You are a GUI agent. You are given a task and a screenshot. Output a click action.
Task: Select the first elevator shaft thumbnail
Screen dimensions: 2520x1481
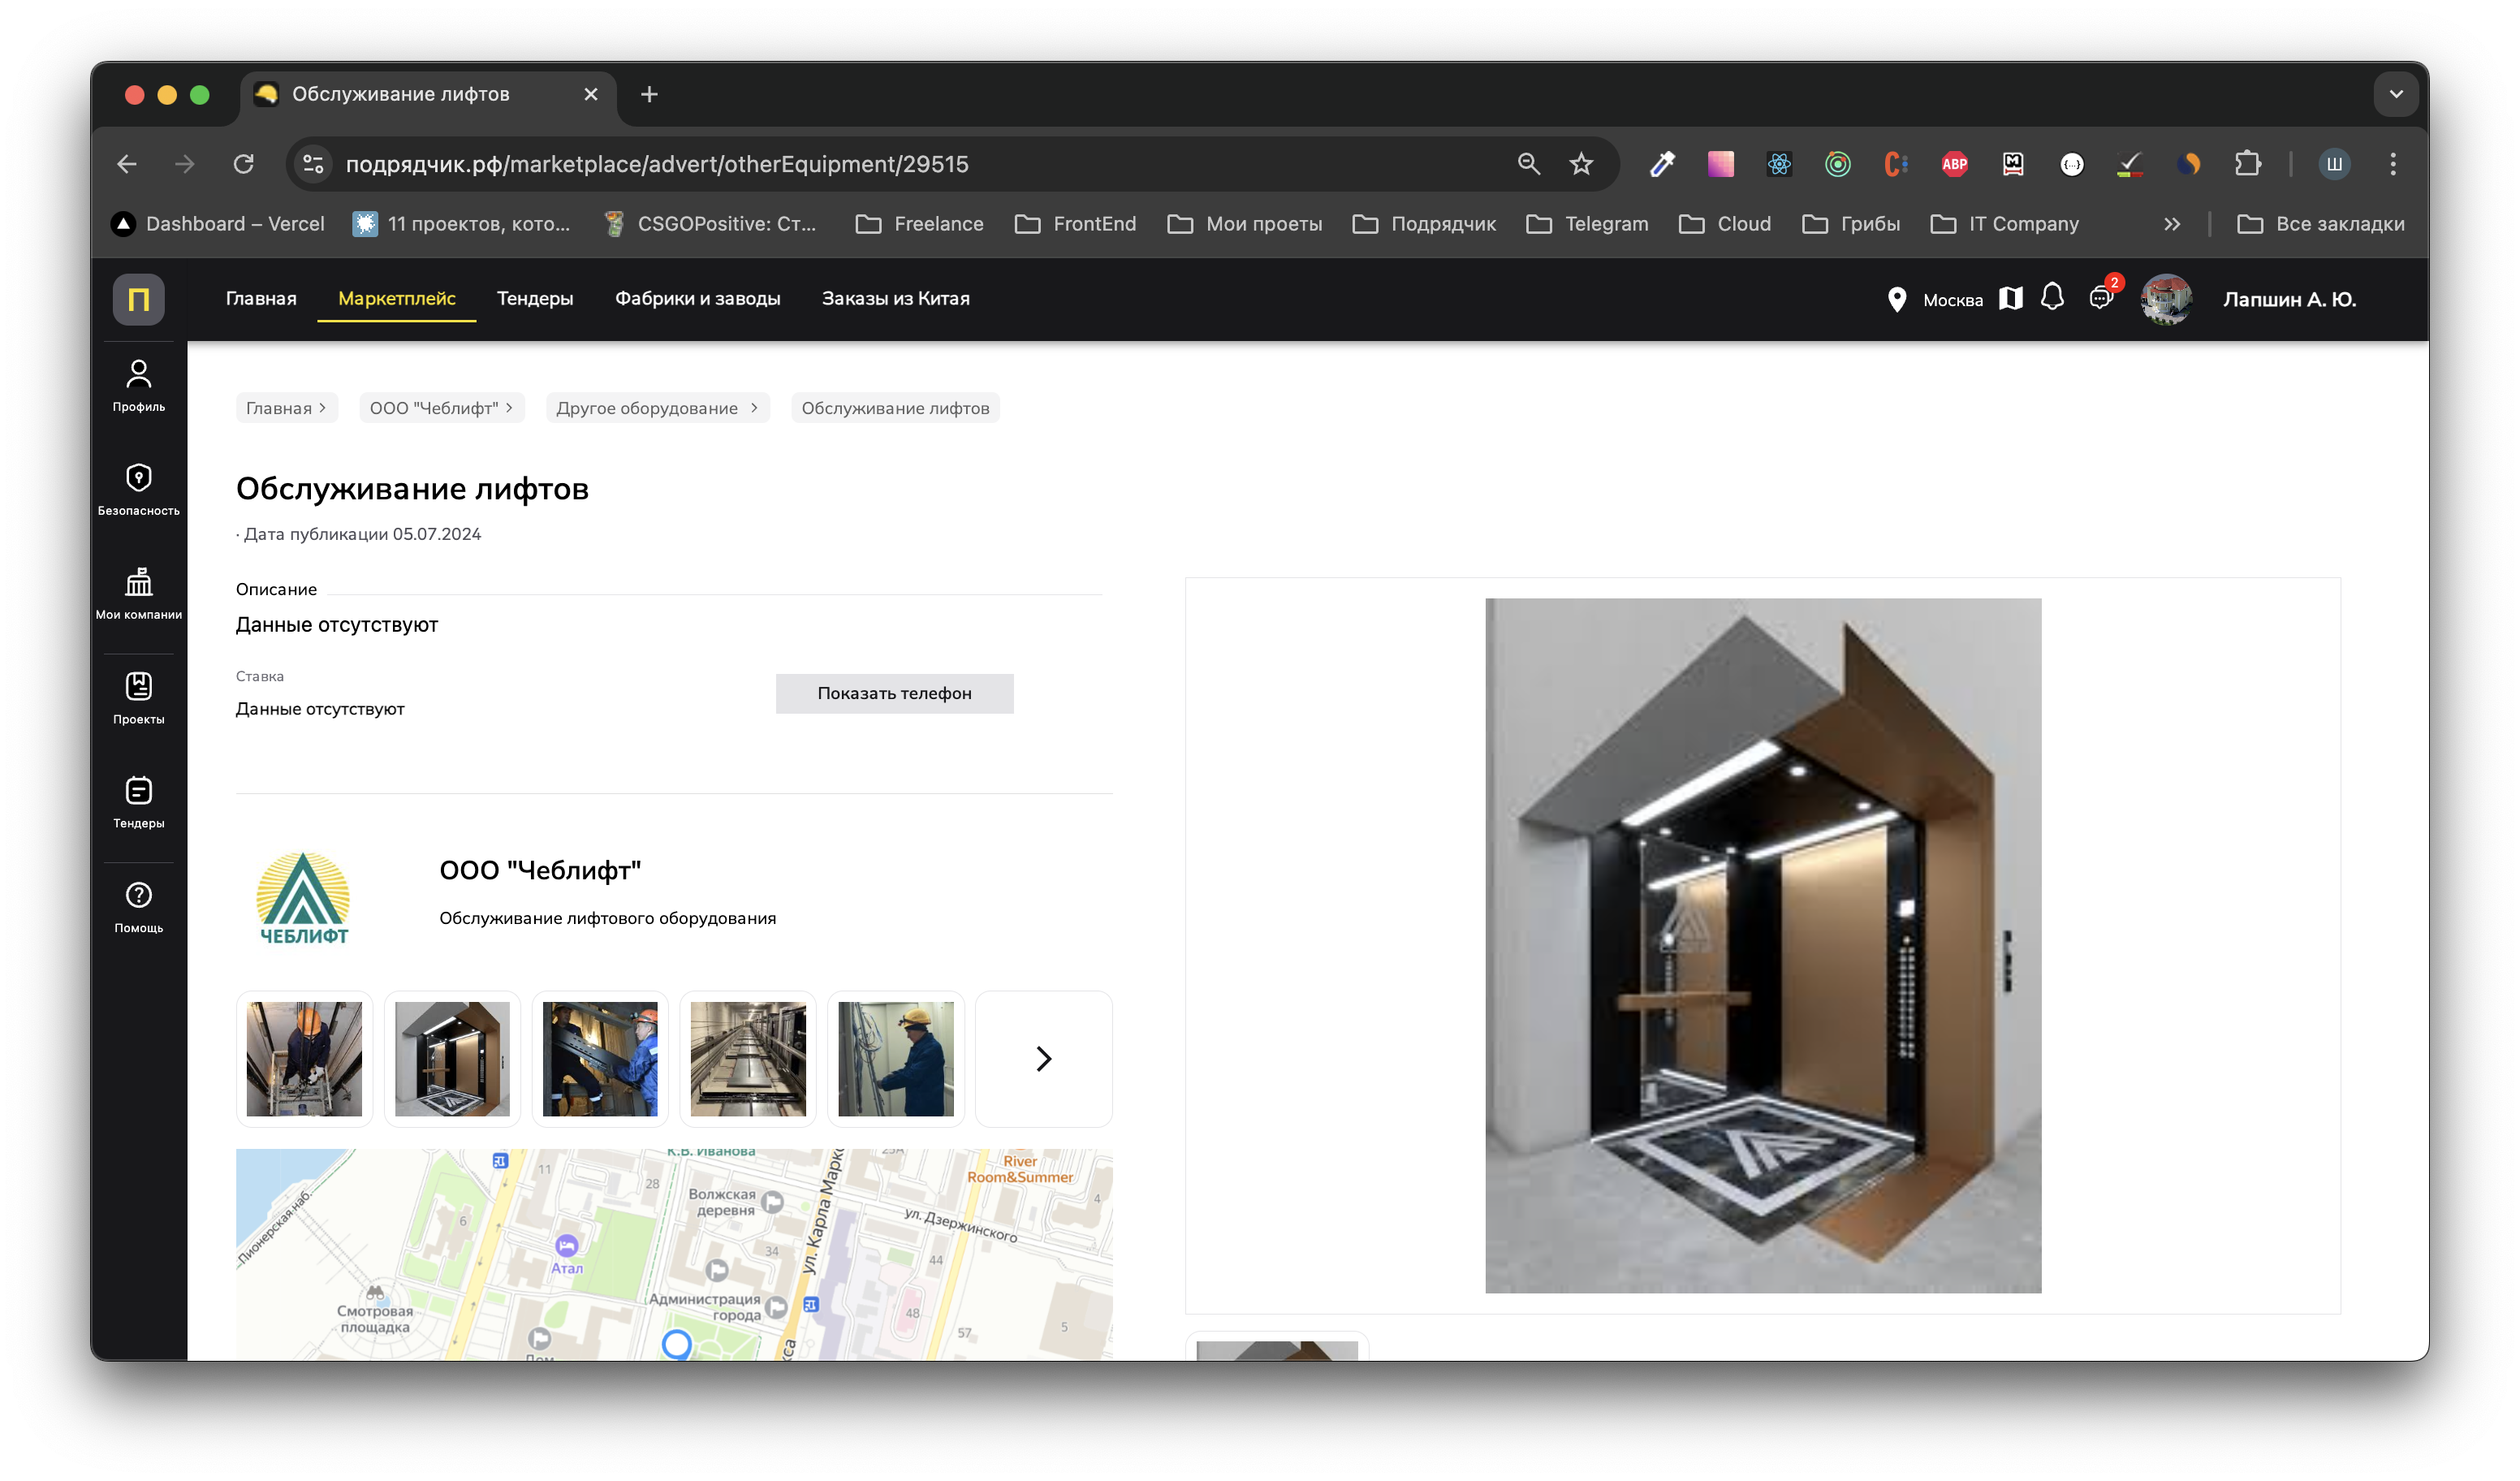tap(304, 1059)
